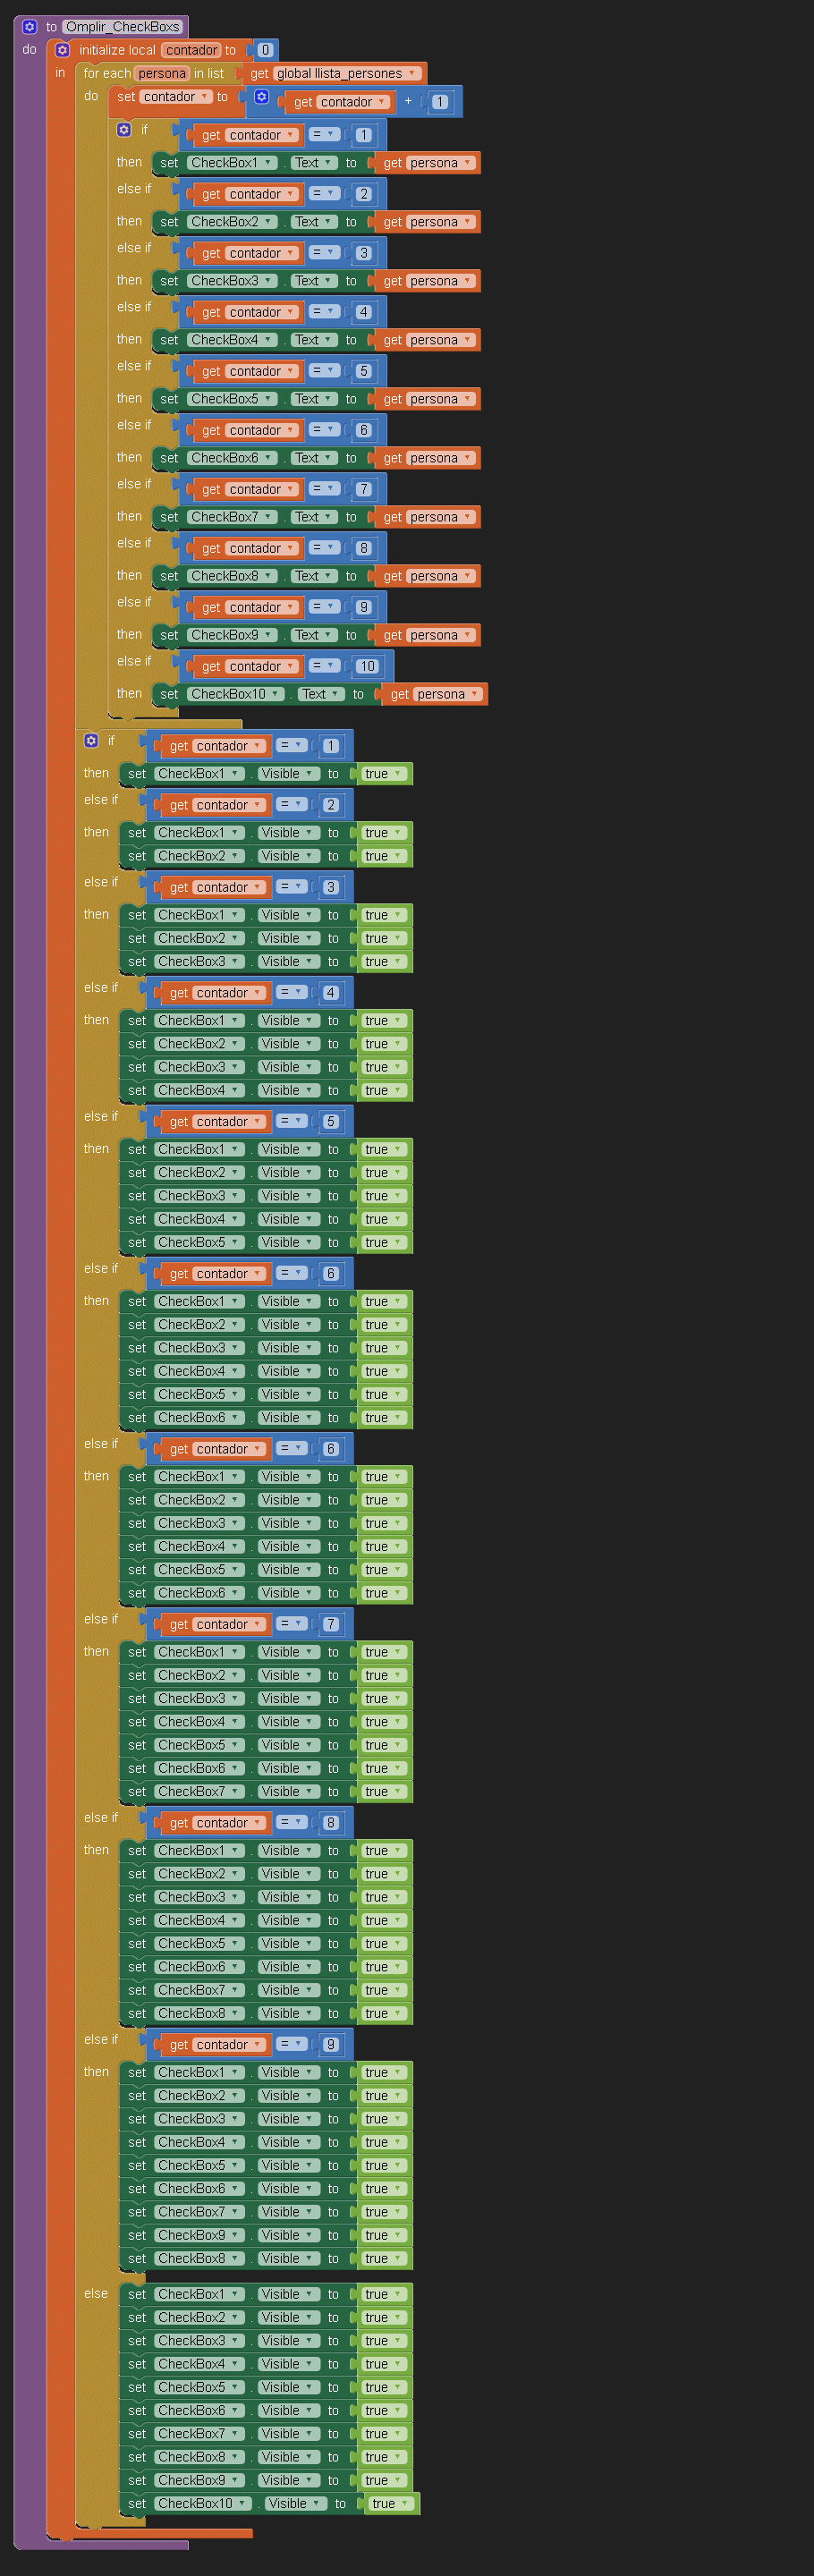814x2576 pixels.
Task: Open gear on the Visible-setting if block
Action: pos(91,741)
